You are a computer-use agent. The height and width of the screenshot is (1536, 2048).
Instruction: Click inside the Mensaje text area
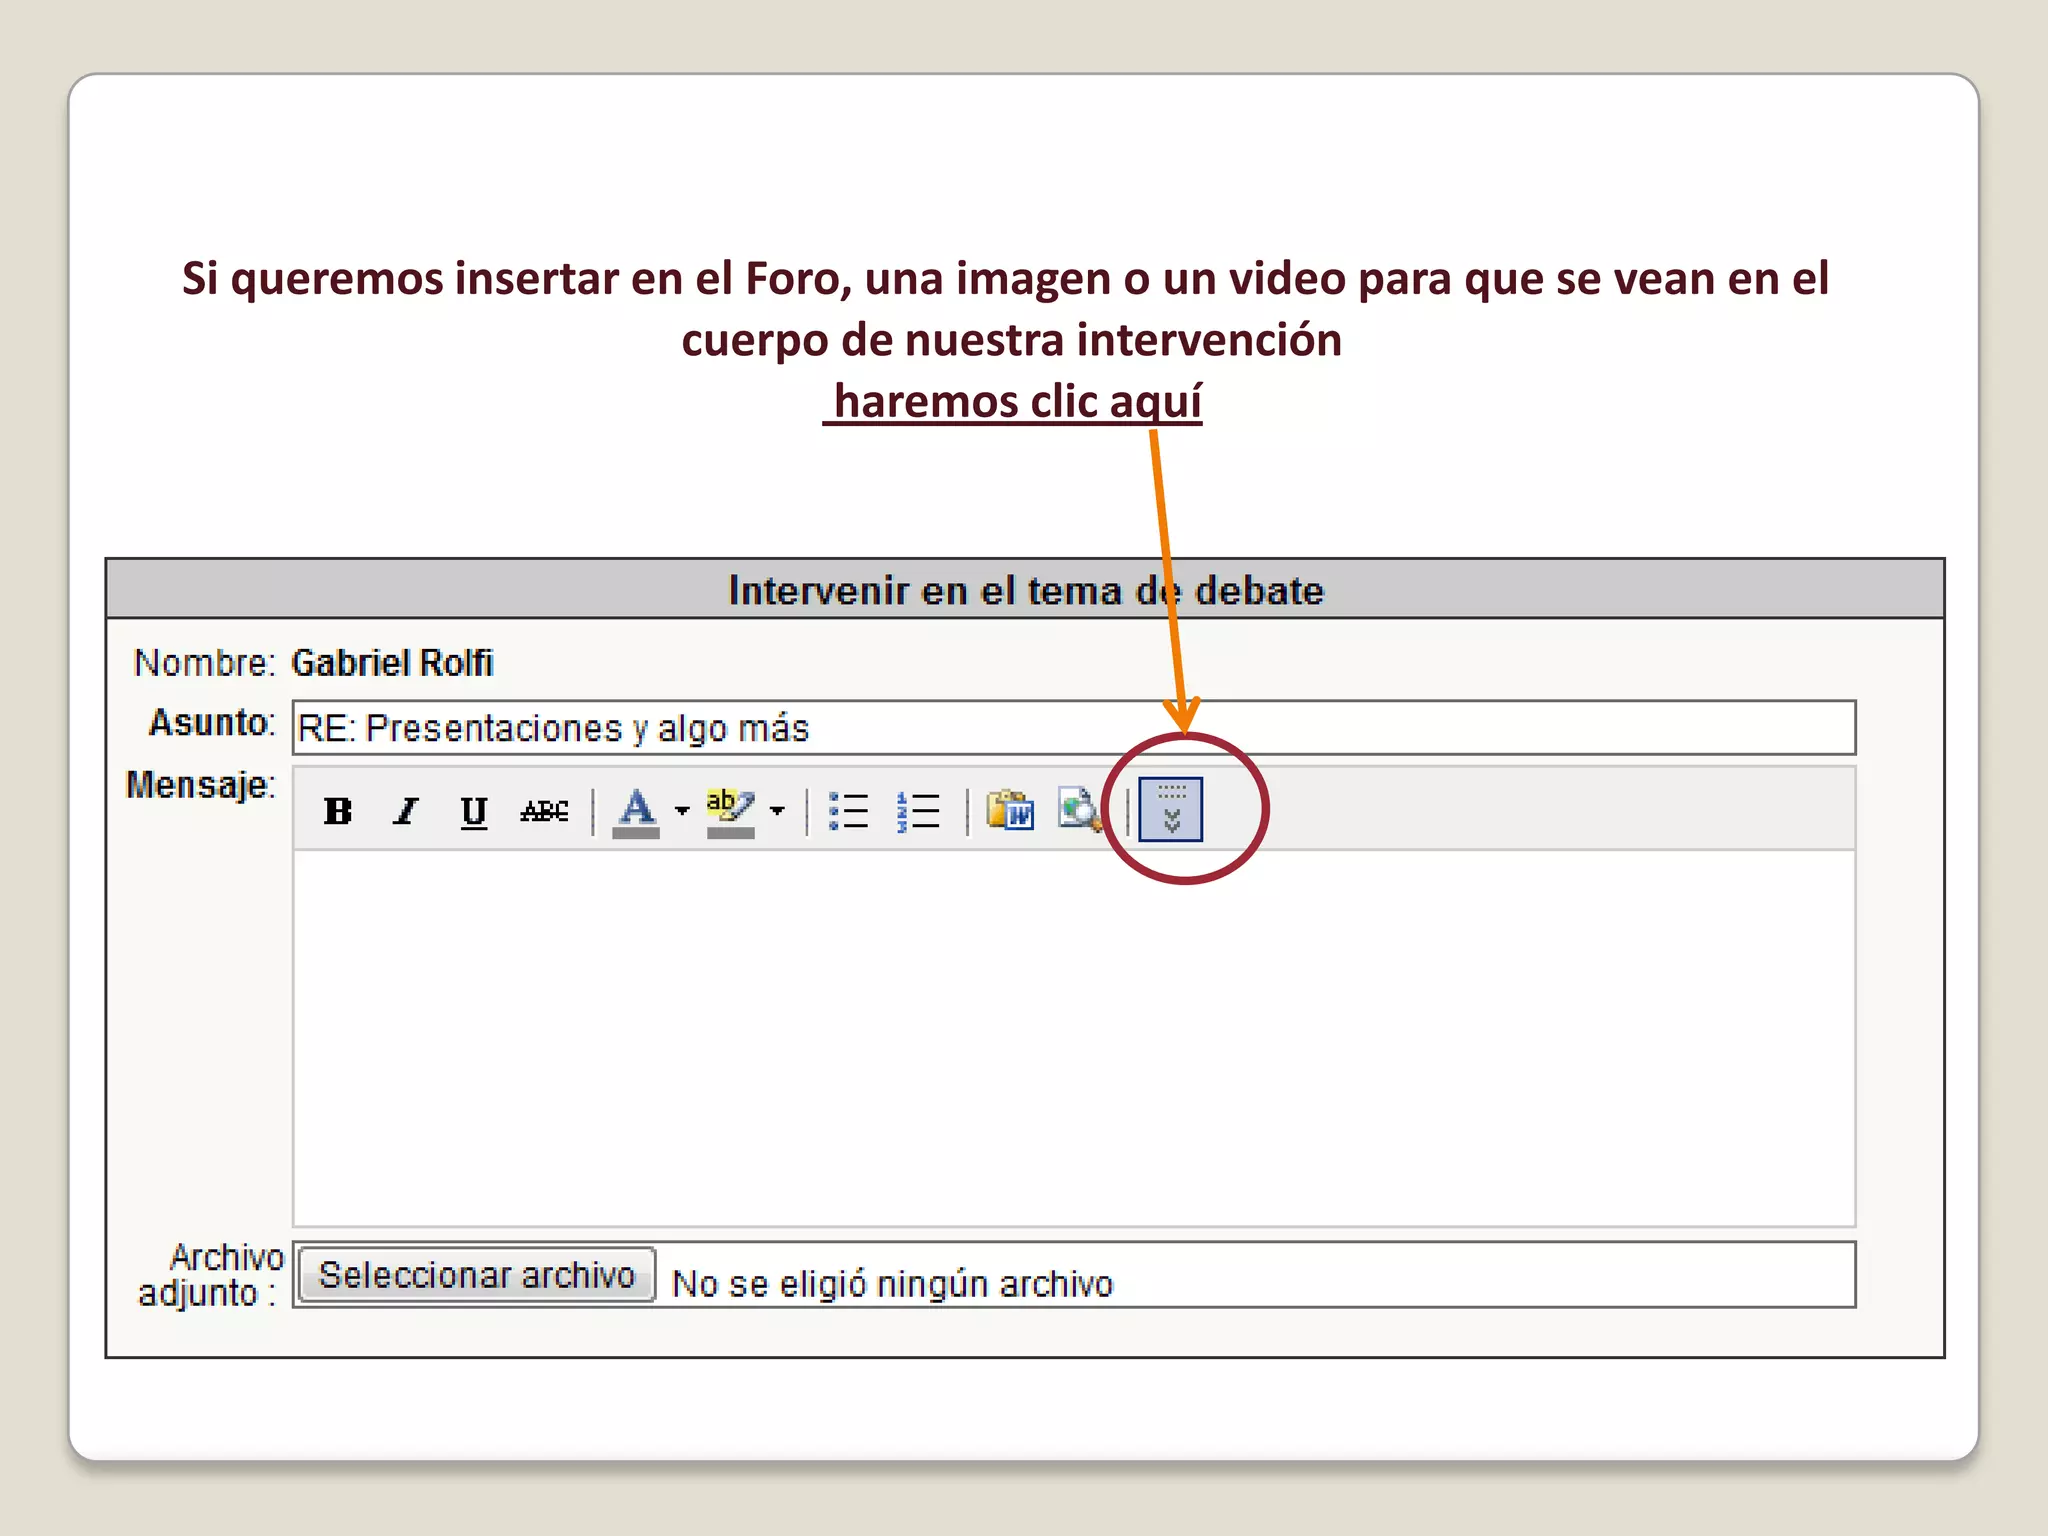1073,1038
